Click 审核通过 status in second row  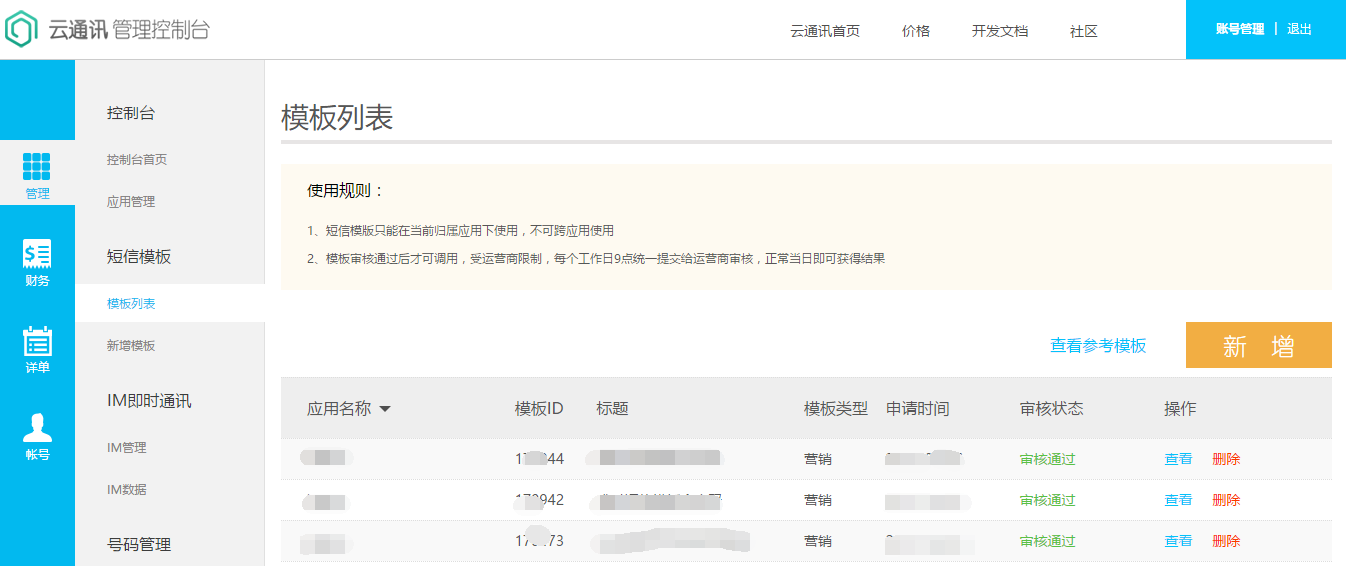tap(1048, 500)
